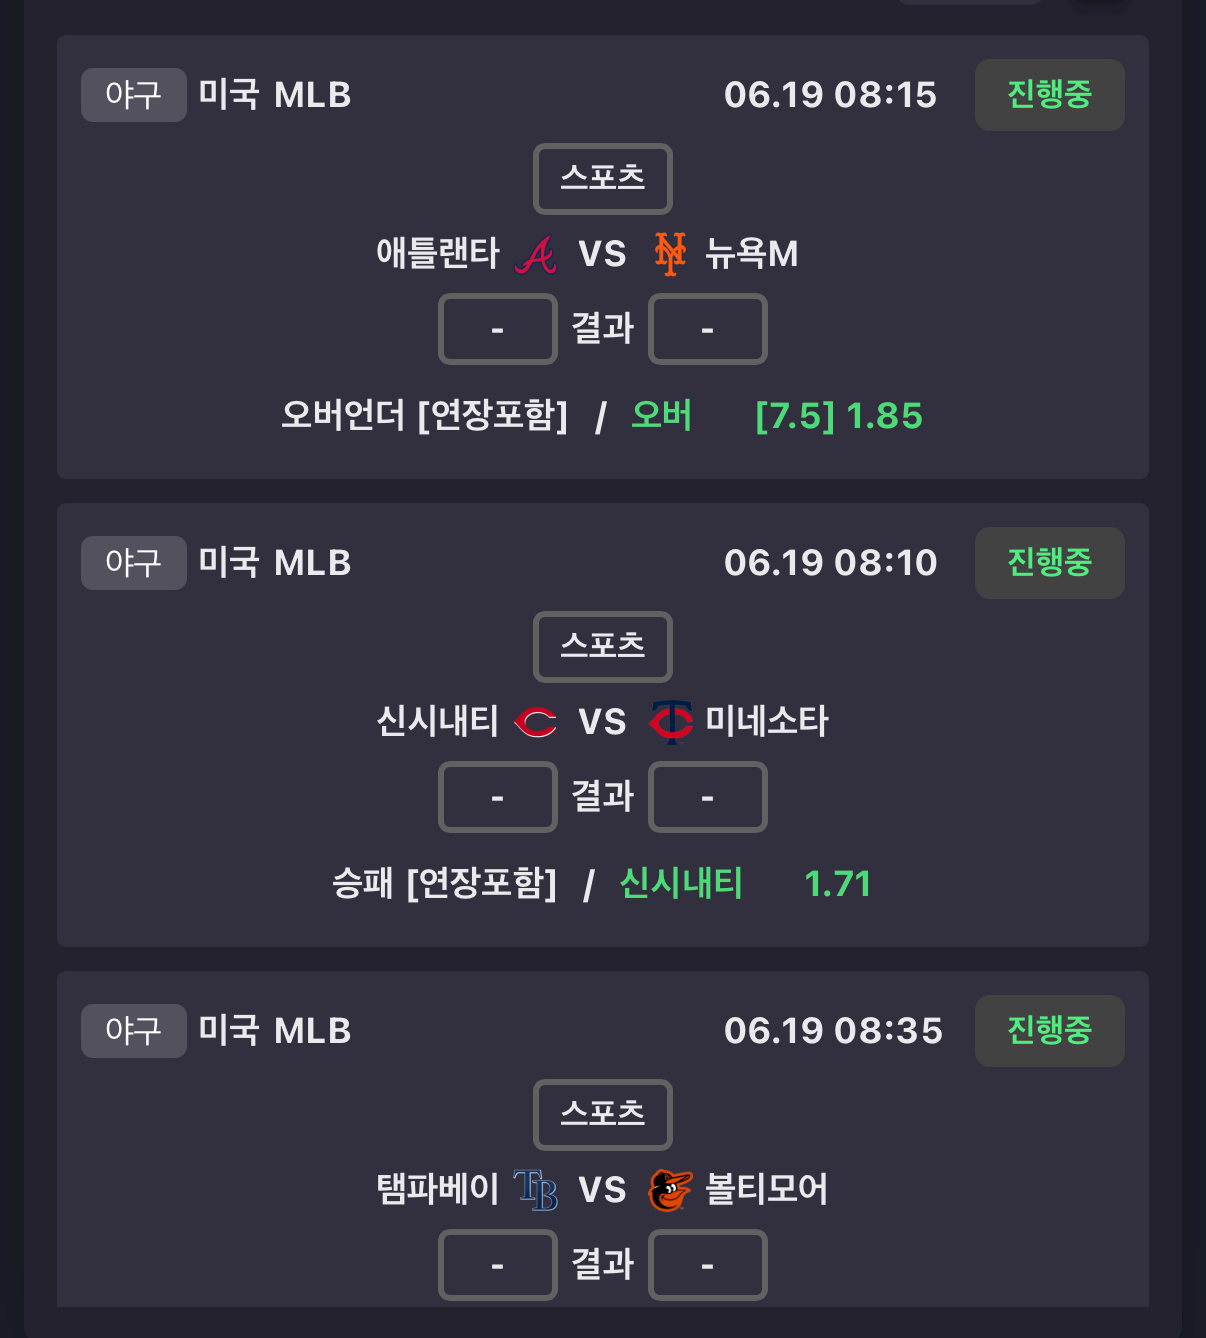Click the Baltimore Orioles bird logo
The width and height of the screenshot is (1206, 1338).
[x=670, y=1190]
